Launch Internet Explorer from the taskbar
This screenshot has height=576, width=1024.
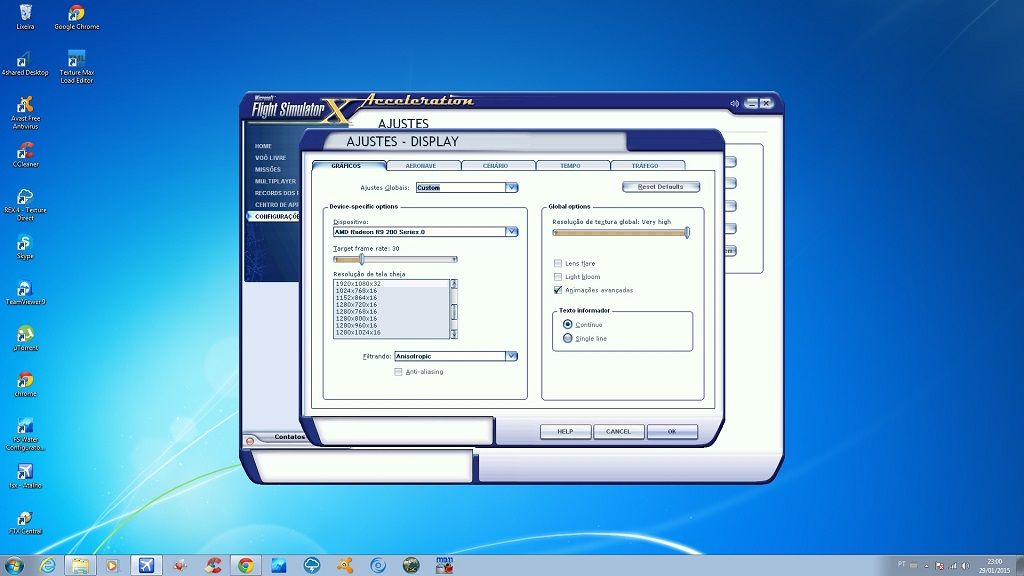pyautogui.click(x=47, y=566)
